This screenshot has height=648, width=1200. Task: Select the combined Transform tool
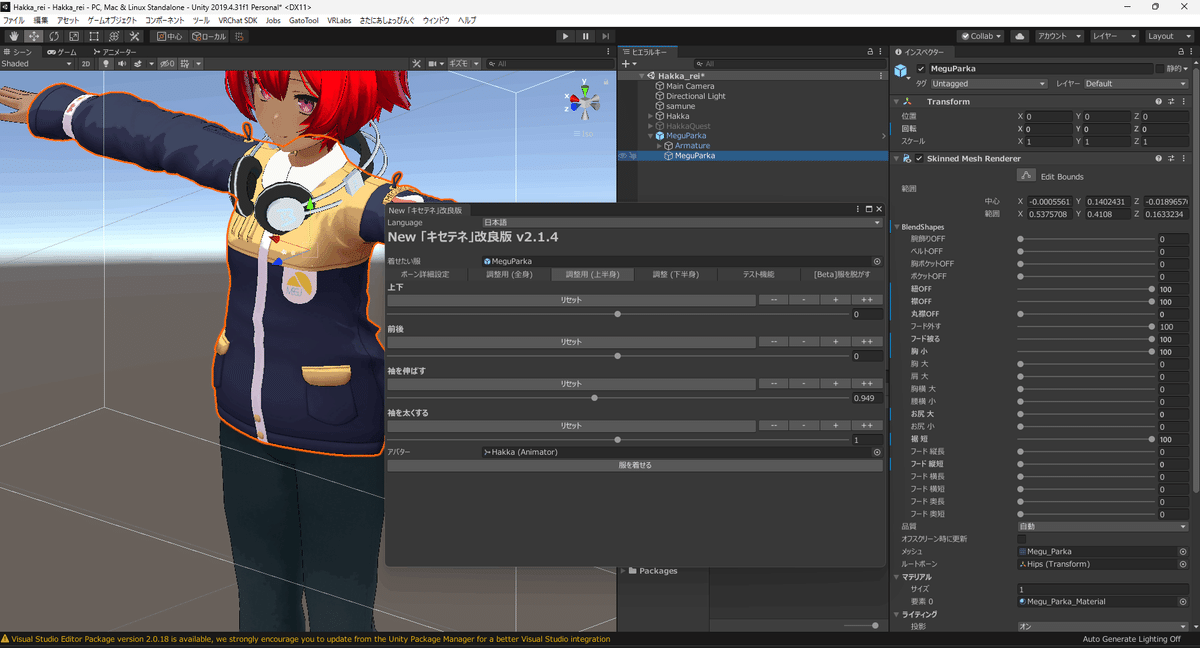(x=114, y=36)
